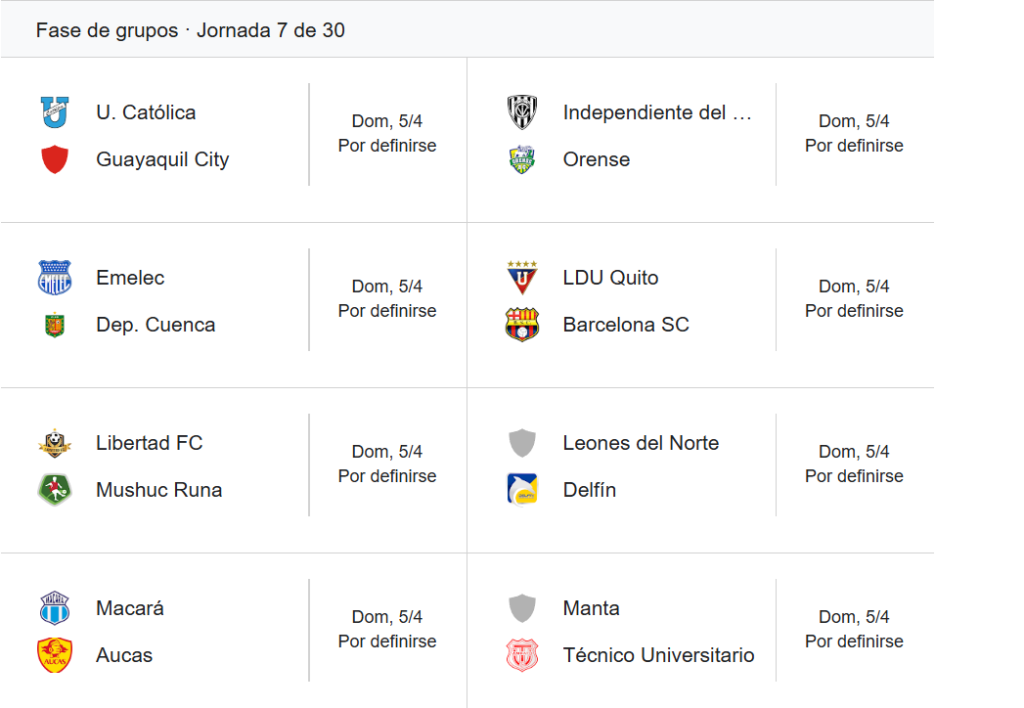Click the U. Católica team crest
1024x708 pixels.
(x=54, y=112)
